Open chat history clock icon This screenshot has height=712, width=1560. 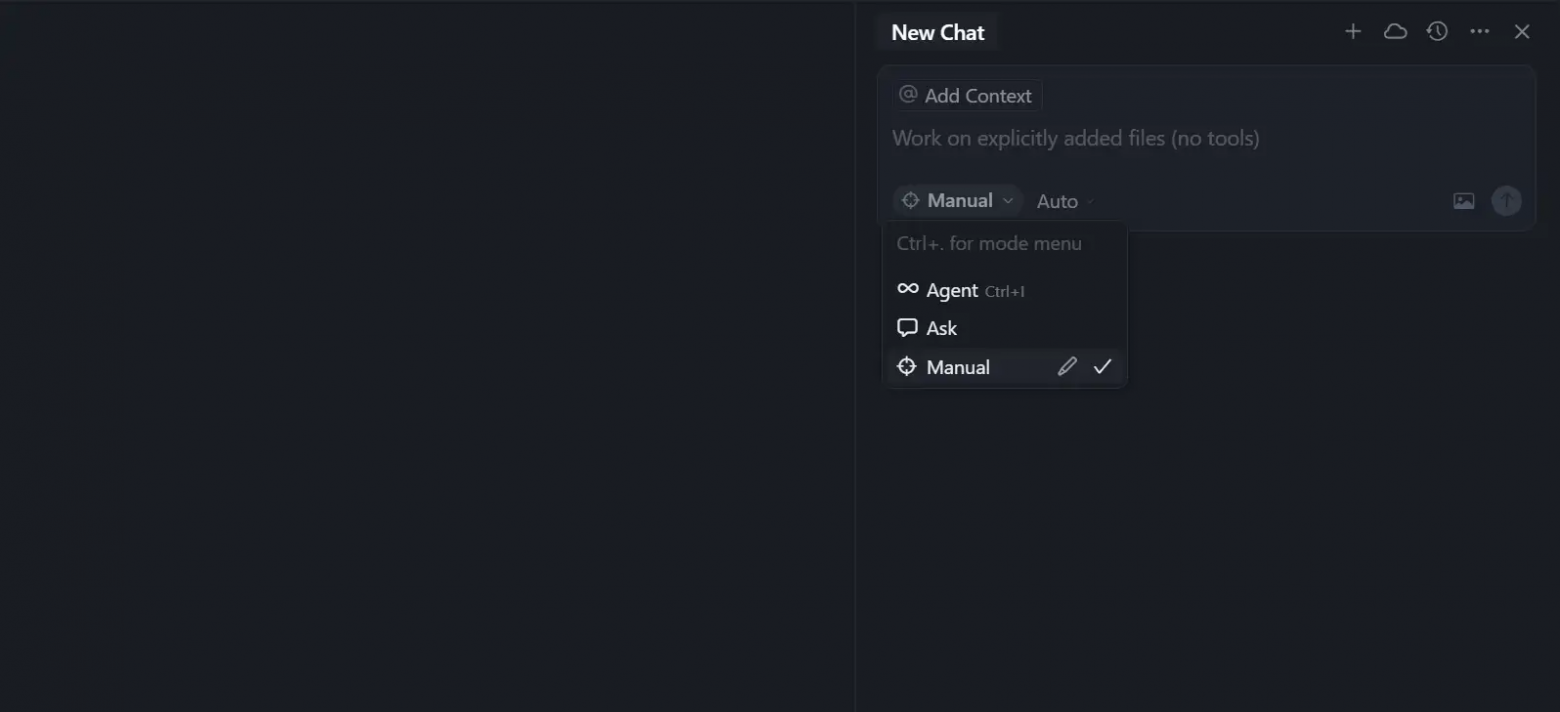pos(1437,32)
